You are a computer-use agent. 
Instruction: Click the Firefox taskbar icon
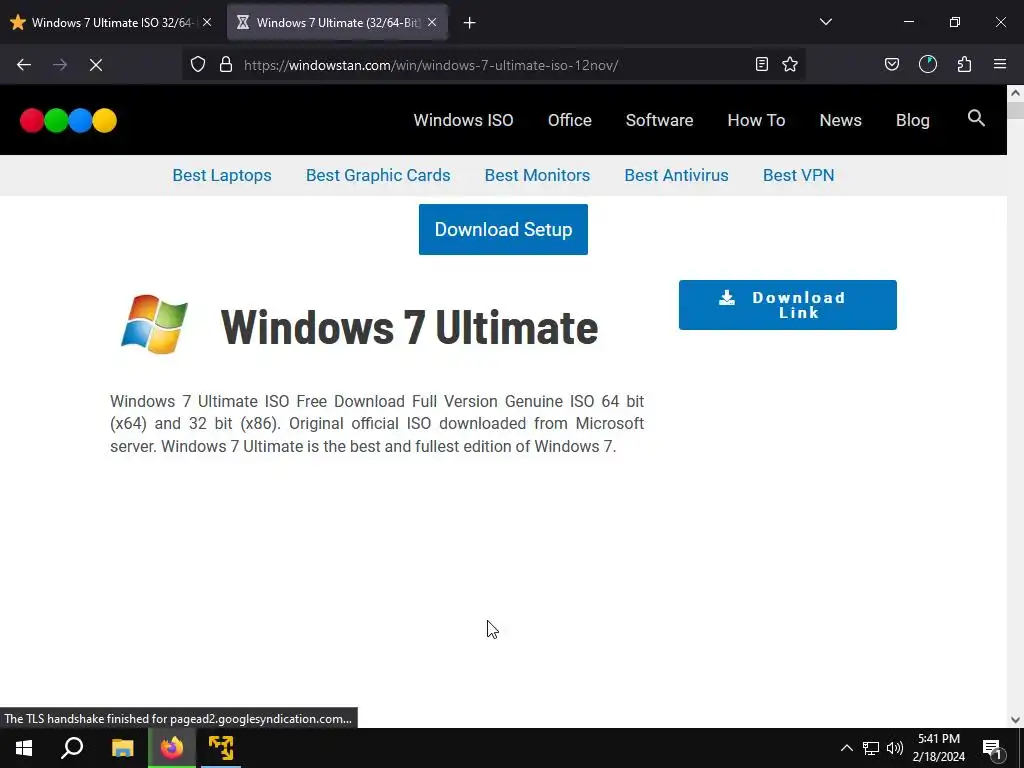pos(172,748)
